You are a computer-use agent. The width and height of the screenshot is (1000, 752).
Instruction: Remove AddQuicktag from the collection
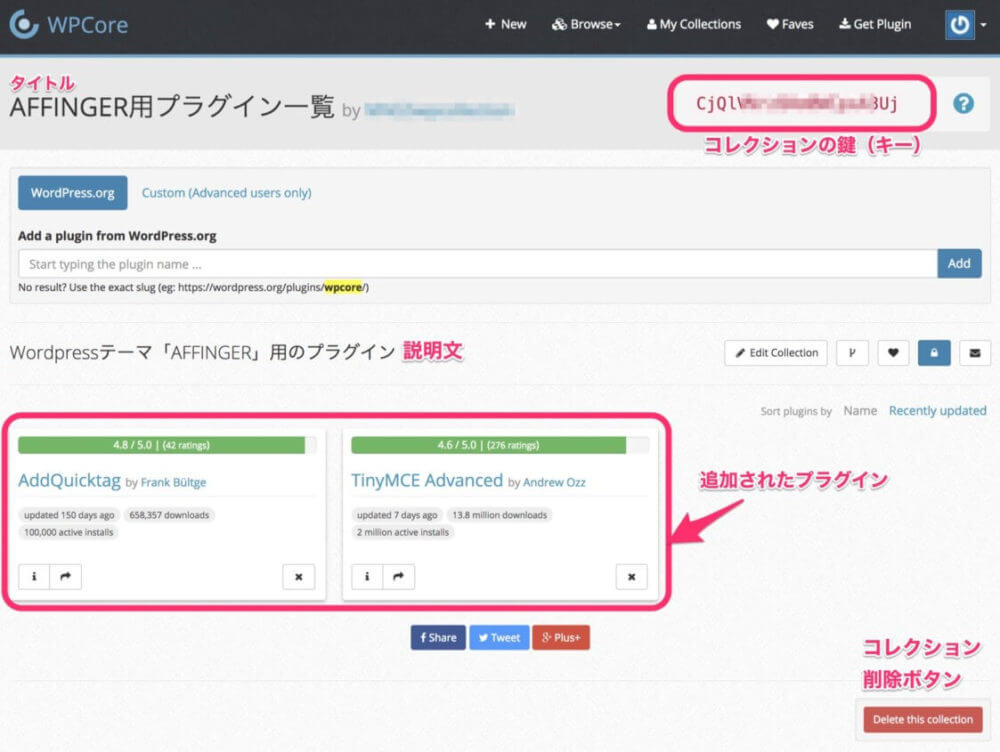[298, 577]
